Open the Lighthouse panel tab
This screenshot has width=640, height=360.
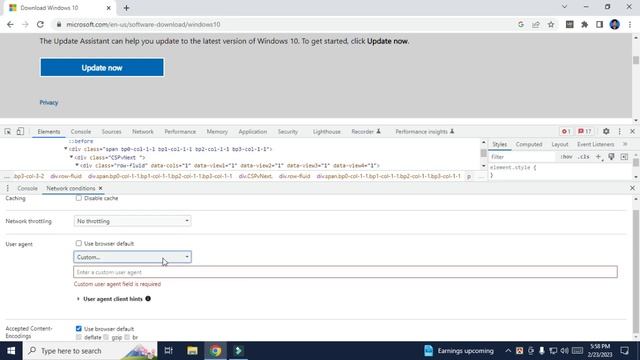click(327, 131)
